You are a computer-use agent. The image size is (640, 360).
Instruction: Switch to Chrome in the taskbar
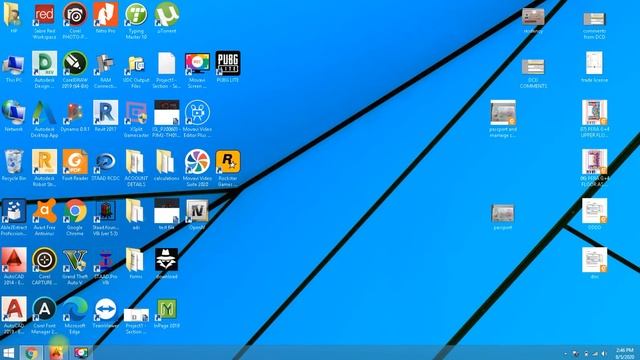pos(31,353)
